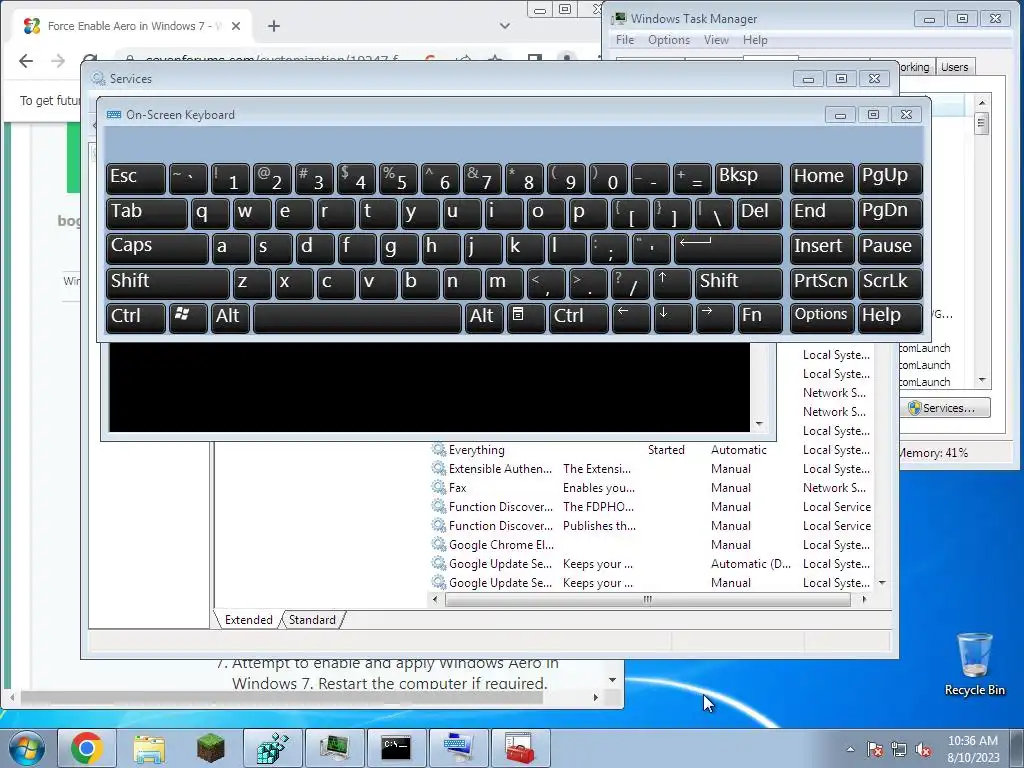Go back in the Chrome browser
Image resolution: width=1024 pixels, height=768 pixels.
pyautogui.click(x=25, y=61)
